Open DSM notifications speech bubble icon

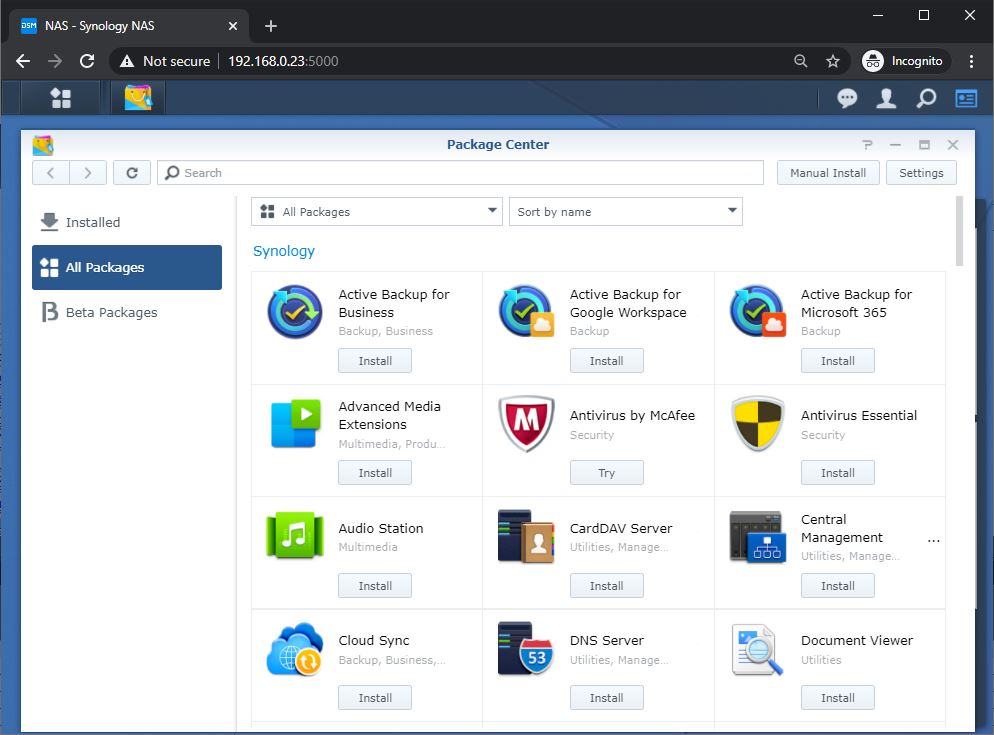pos(847,98)
